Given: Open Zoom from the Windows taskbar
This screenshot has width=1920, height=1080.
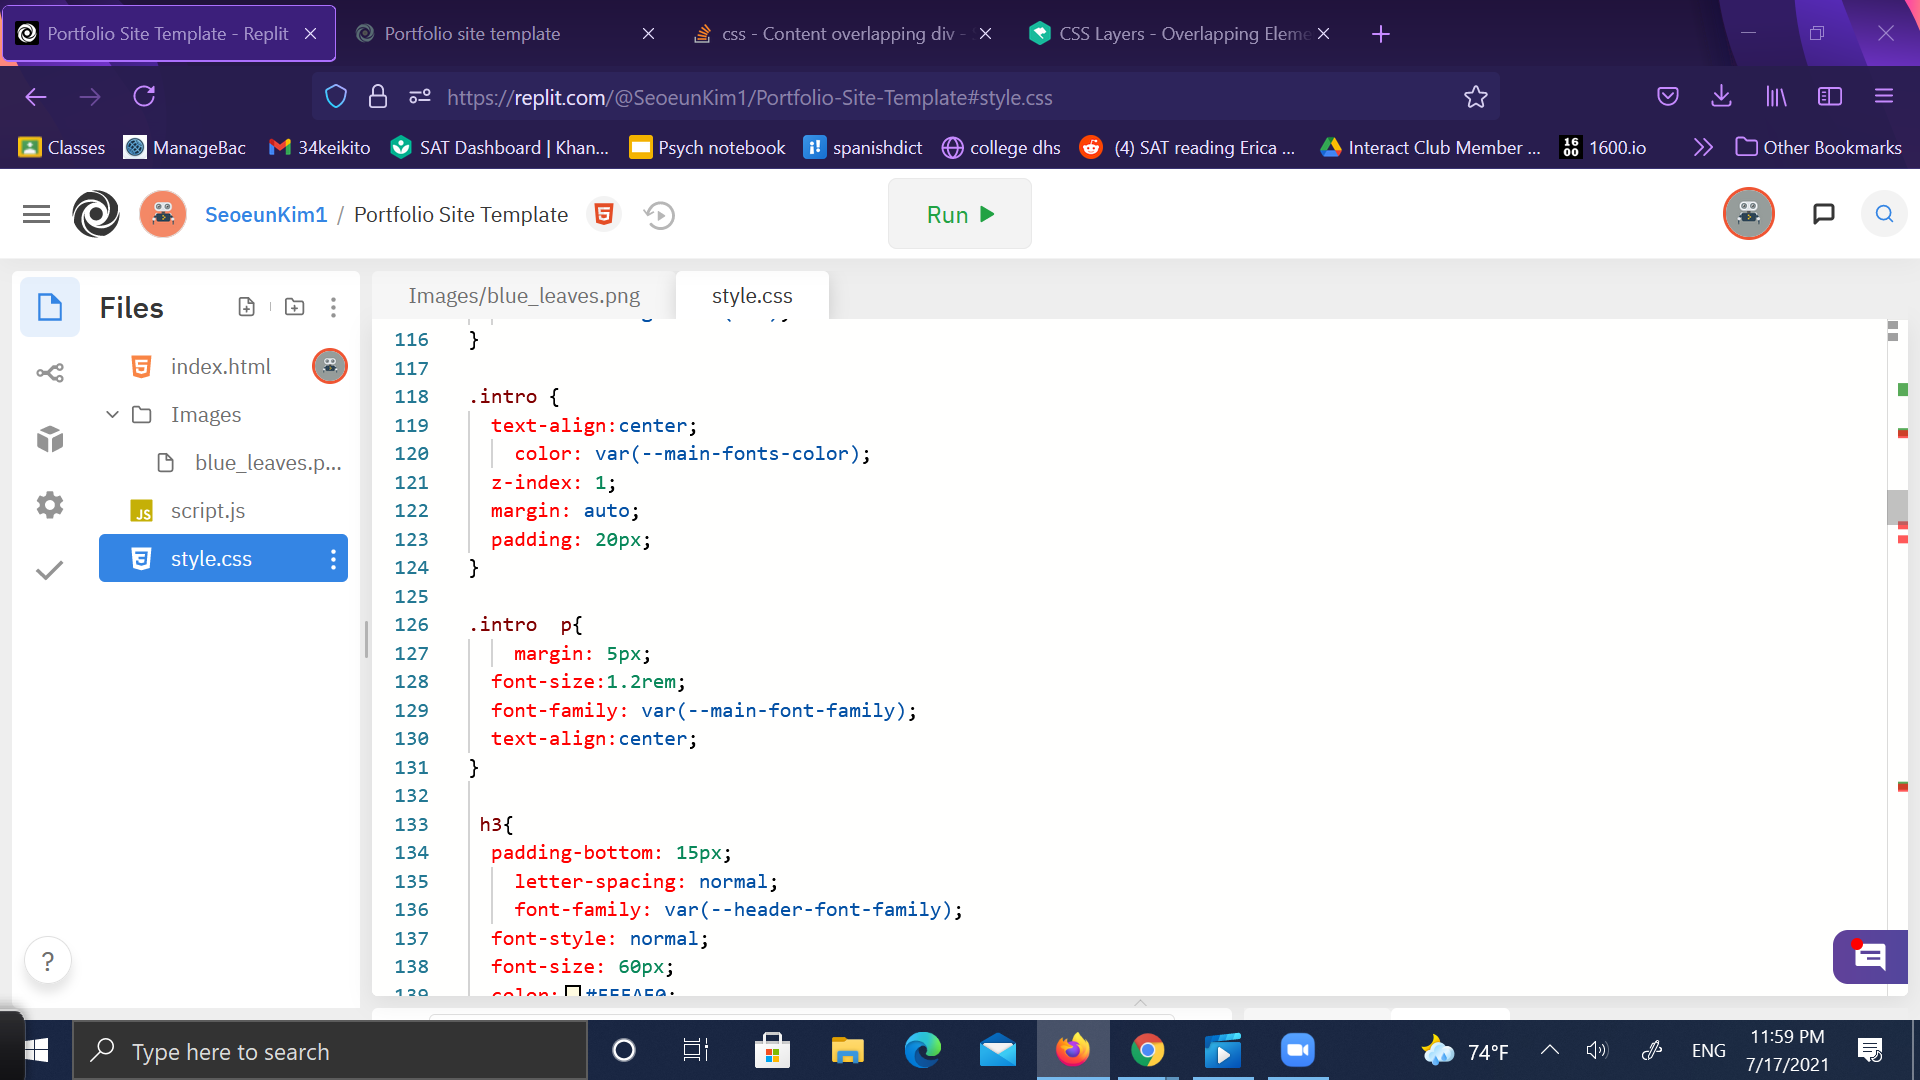Looking at the screenshot, I should coord(1297,1050).
